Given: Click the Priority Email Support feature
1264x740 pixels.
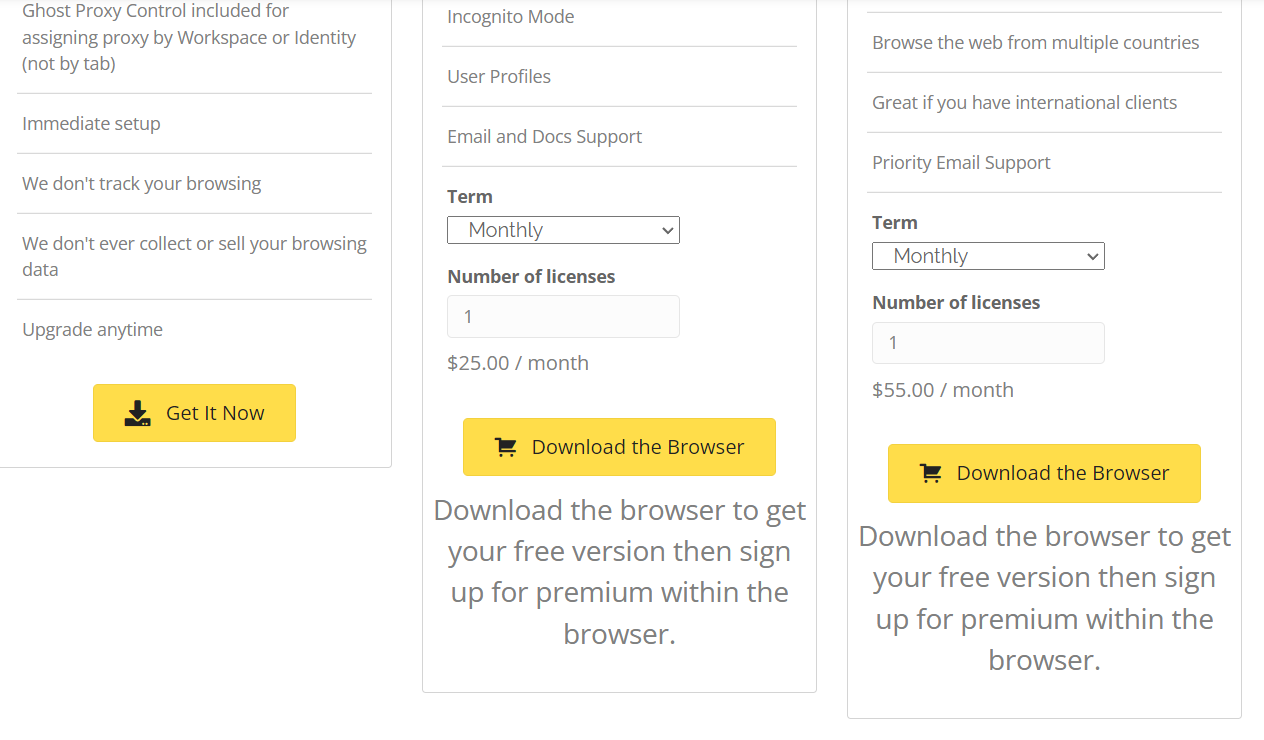Looking at the screenshot, I should [961, 162].
